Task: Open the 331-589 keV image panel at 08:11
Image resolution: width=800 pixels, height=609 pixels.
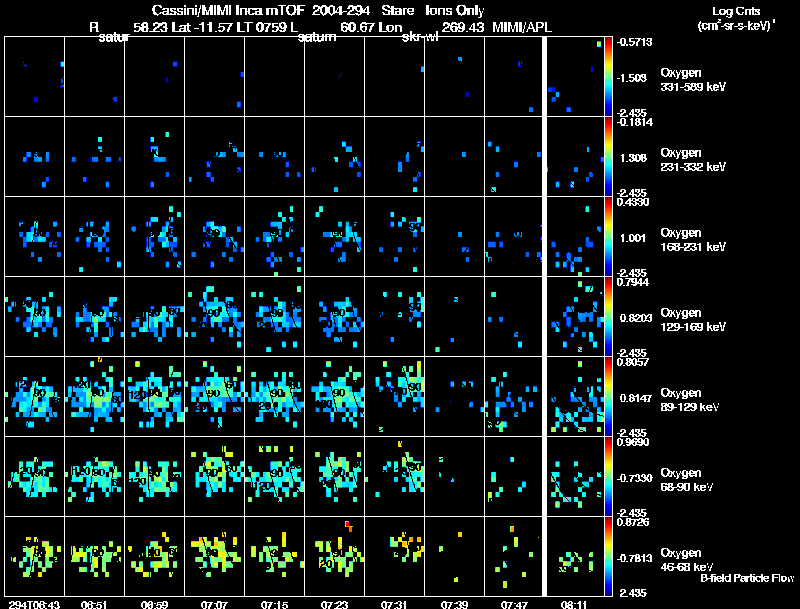Action: [x=576, y=77]
